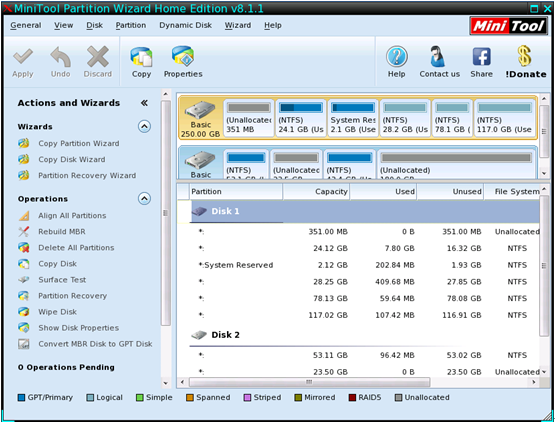Click Convert MBR Disk to GPT Disk text

(x=96, y=344)
